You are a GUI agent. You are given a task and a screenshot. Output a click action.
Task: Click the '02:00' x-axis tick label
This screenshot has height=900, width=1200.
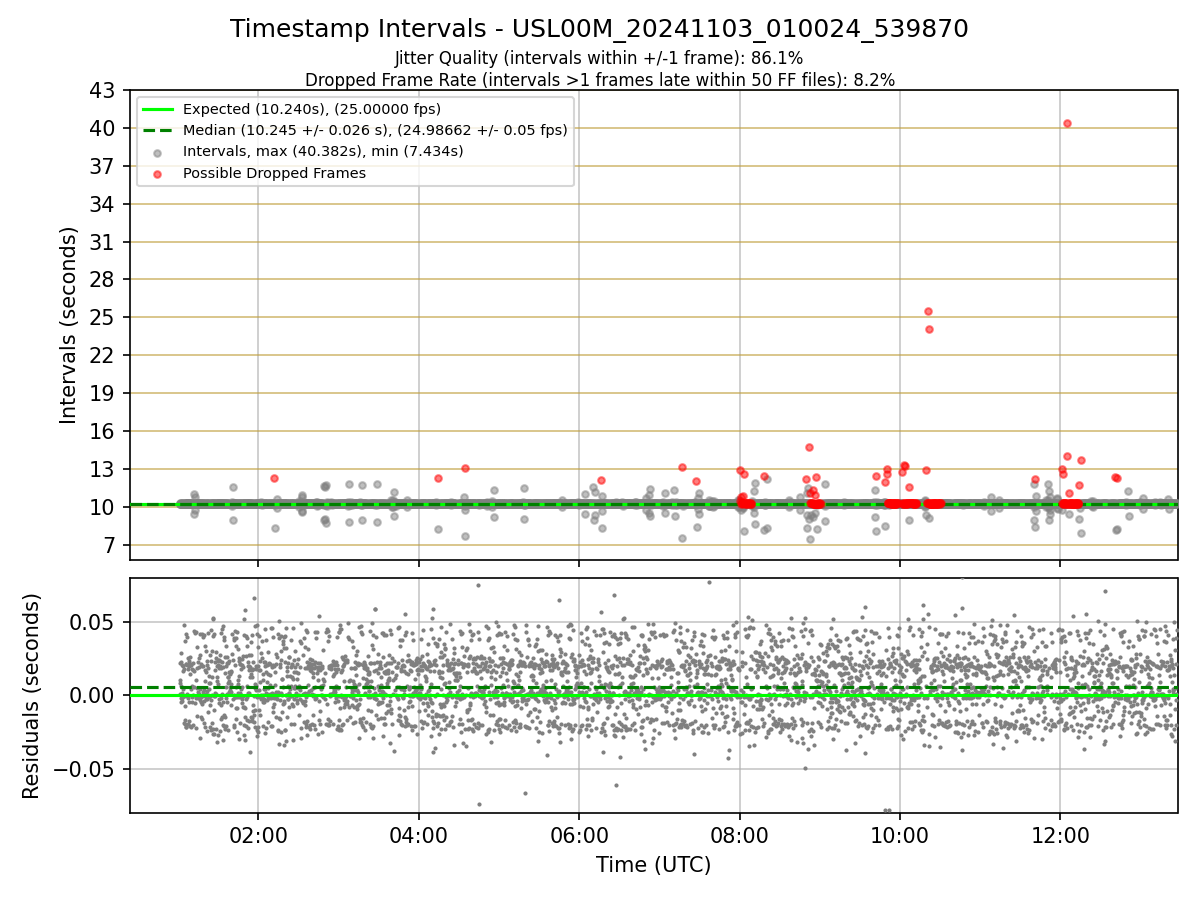[258, 836]
